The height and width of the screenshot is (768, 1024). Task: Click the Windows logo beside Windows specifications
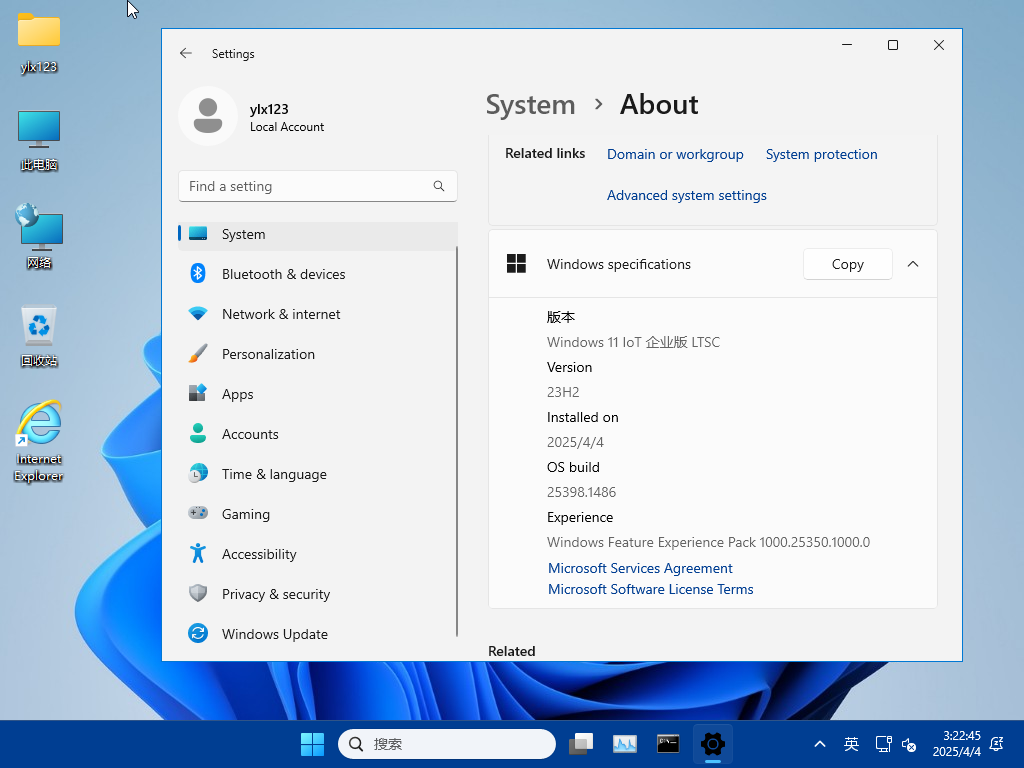516,264
